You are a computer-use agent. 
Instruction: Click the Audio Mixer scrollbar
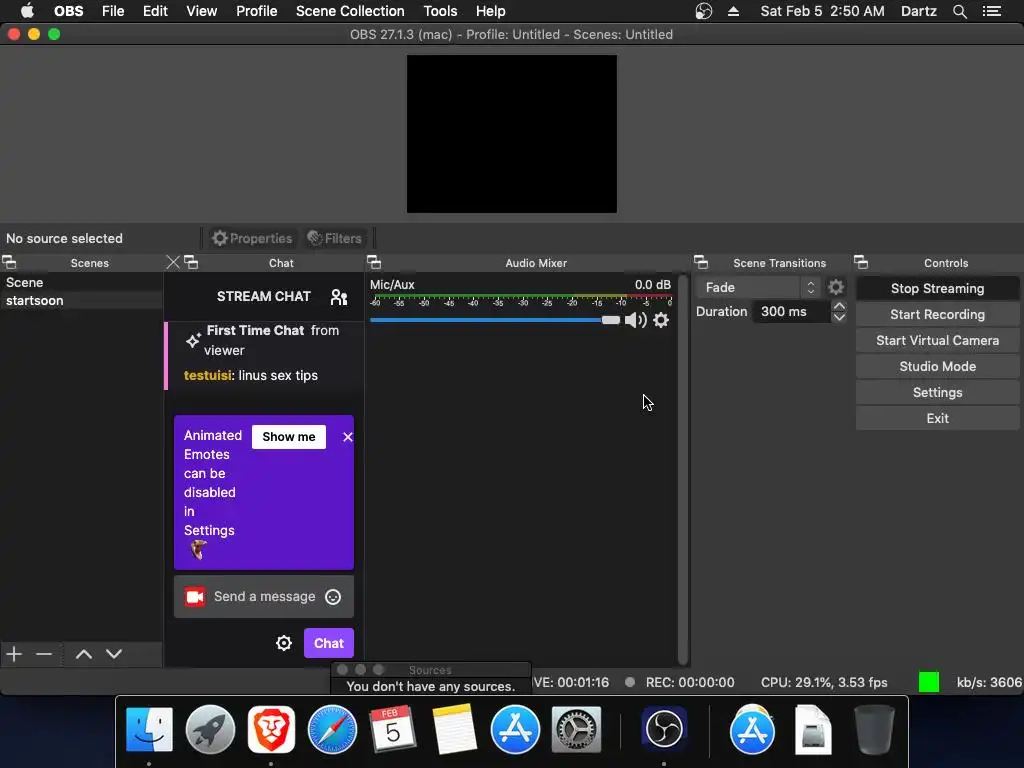pyautogui.click(x=683, y=470)
